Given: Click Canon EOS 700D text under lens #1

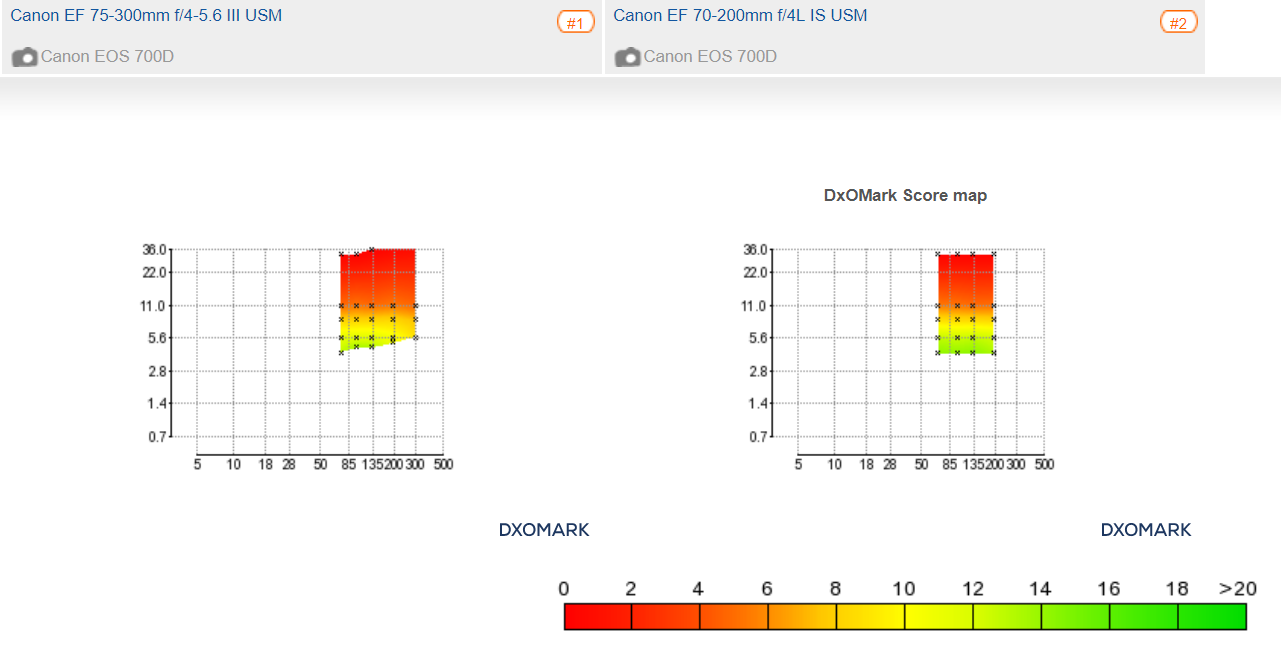Looking at the screenshot, I should pos(107,57).
